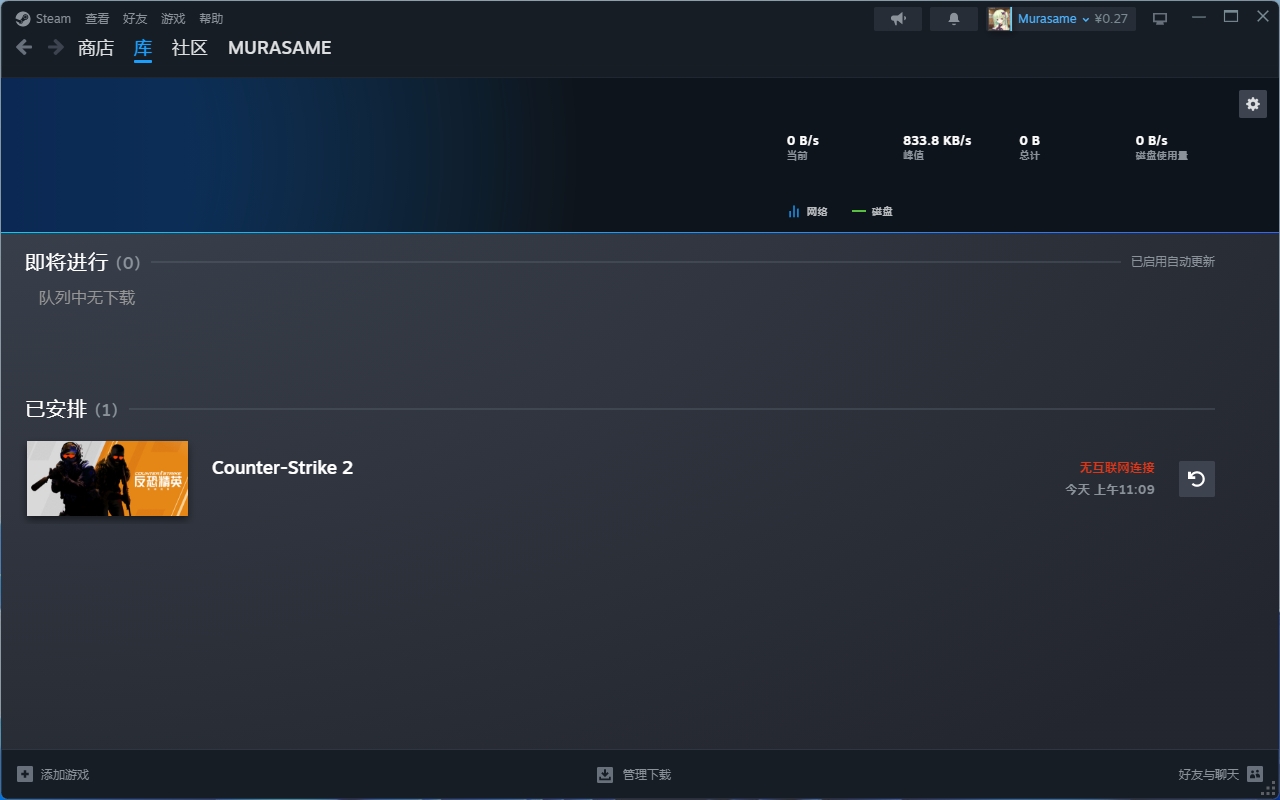Click the 0 B 总计 value

1030,141
